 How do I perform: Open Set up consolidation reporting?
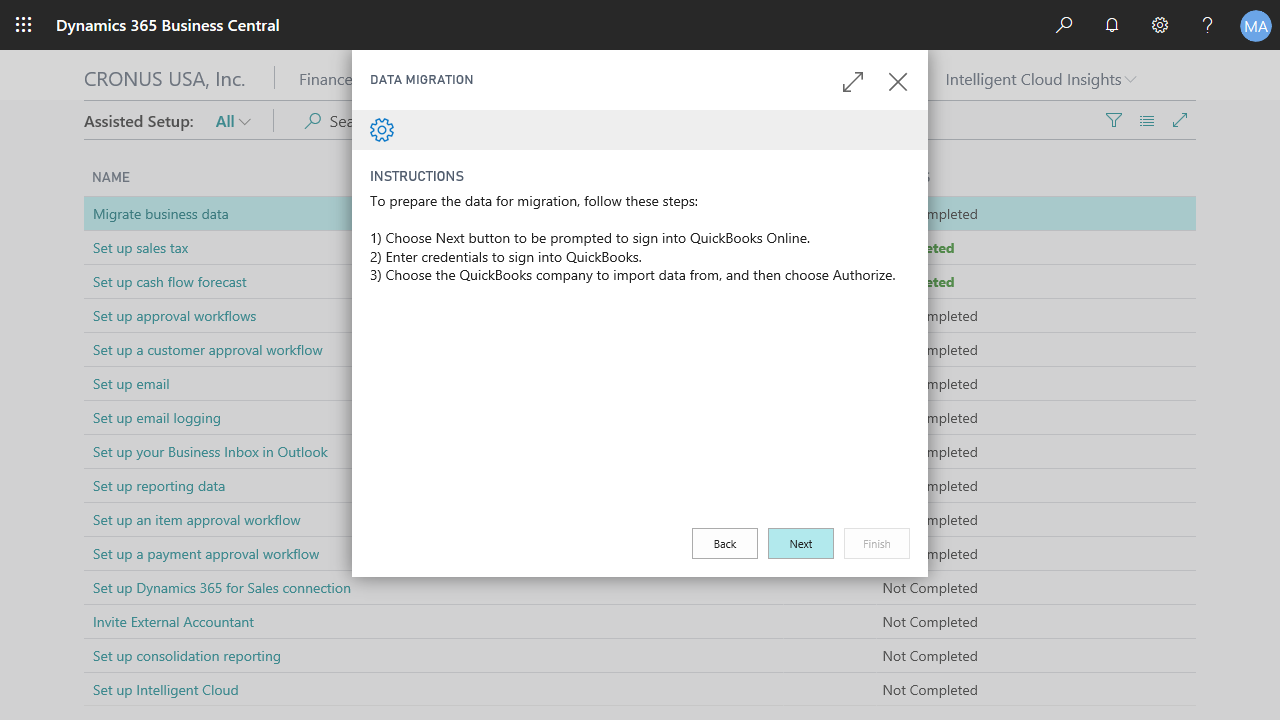(187, 656)
